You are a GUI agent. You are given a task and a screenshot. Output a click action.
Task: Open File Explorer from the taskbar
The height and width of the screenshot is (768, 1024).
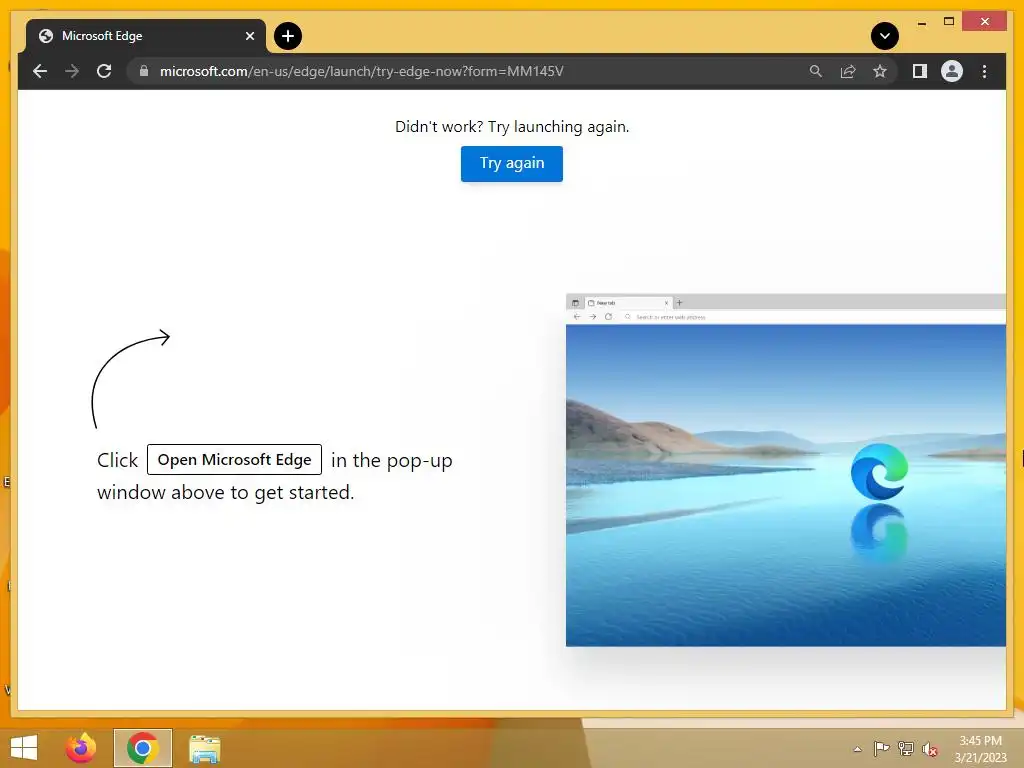coord(204,748)
